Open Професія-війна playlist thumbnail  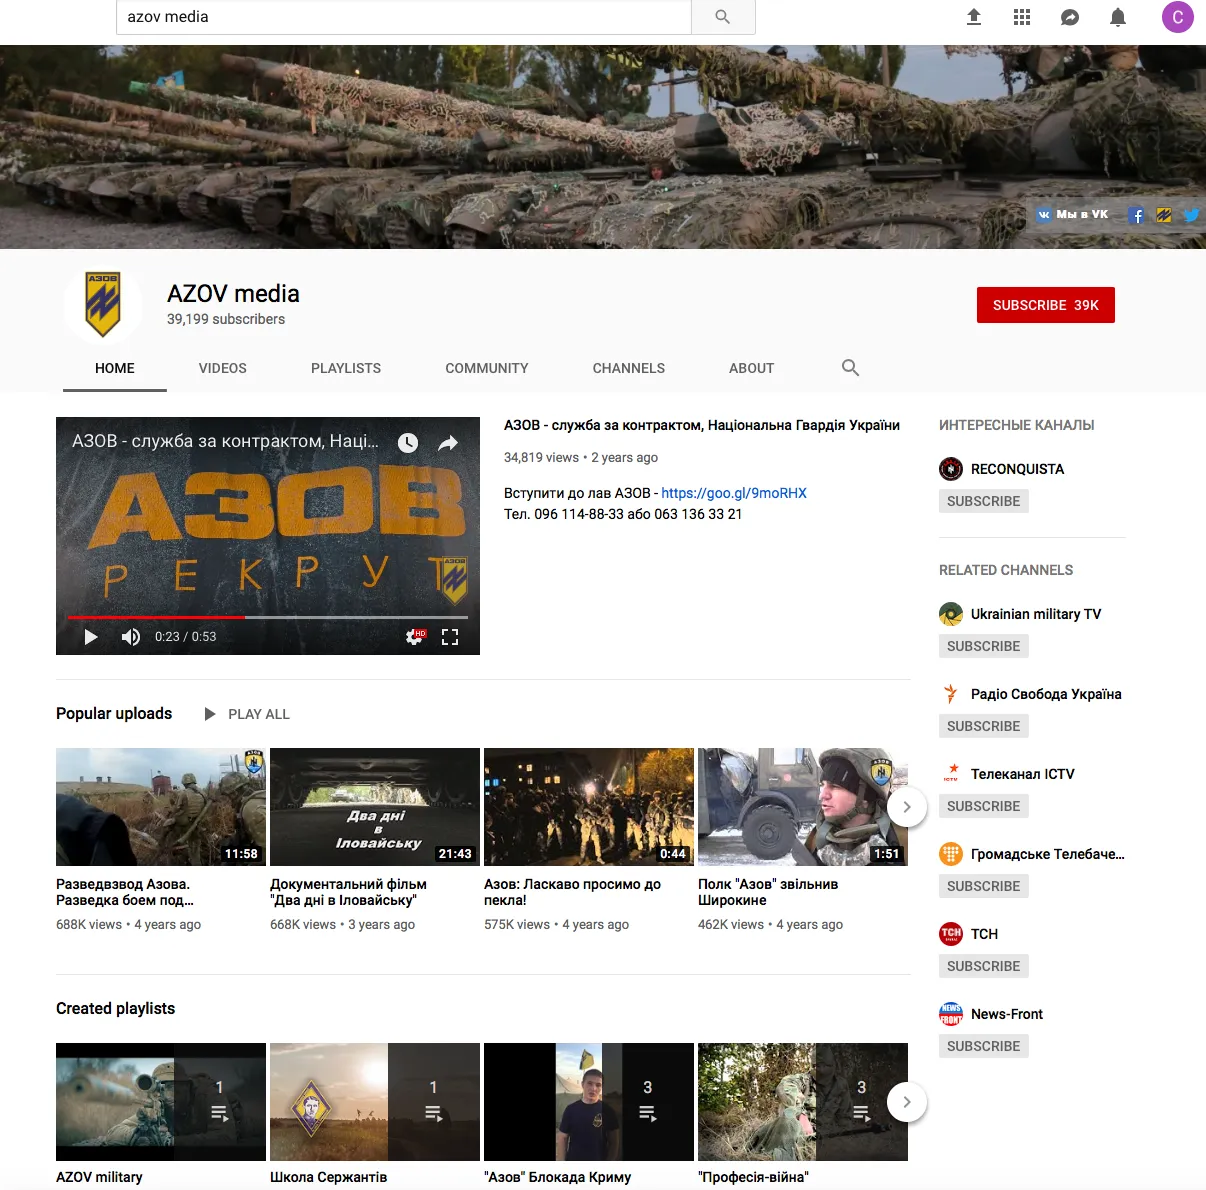pos(803,1102)
